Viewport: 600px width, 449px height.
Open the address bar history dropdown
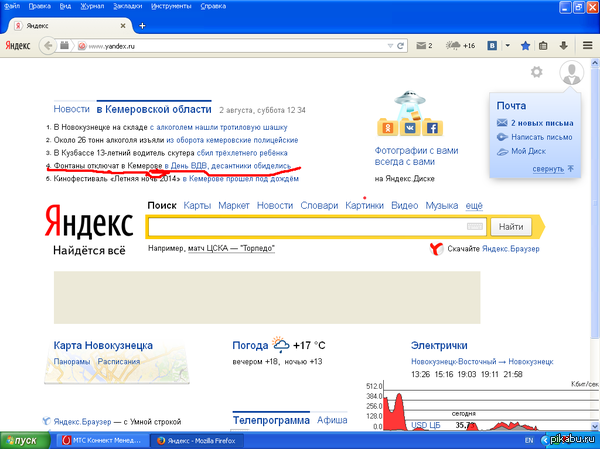390,46
